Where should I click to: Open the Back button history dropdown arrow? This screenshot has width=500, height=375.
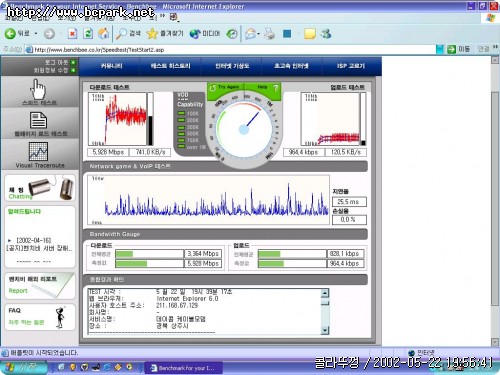(36, 34)
